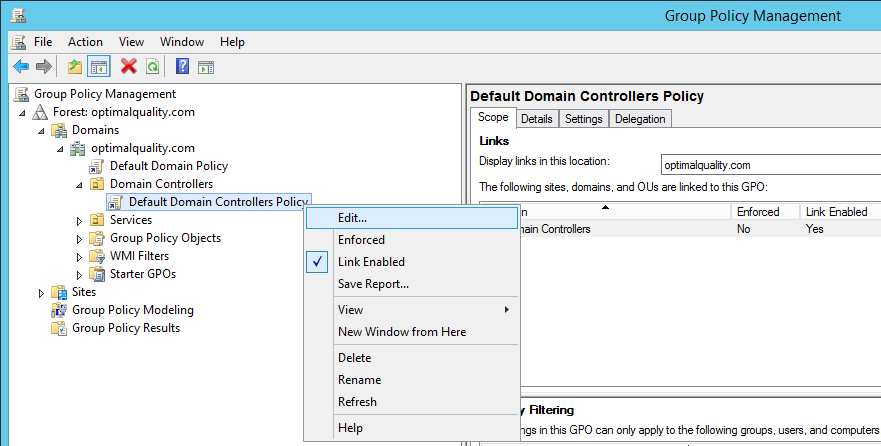Image resolution: width=881 pixels, height=446 pixels.
Task: Click the Up One Level folder icon
Action: 75,67
